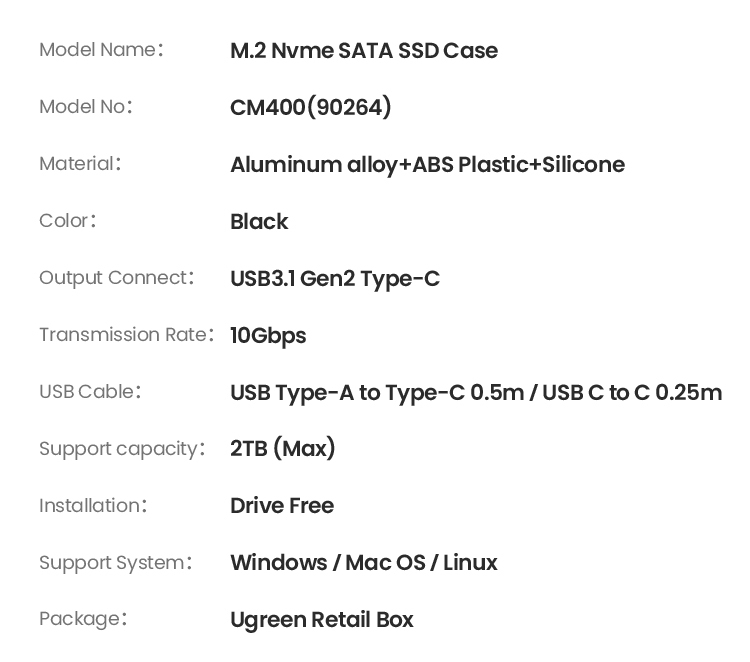The image size is (750, 662).
Task: Click the "Ugreen Retail Box" package value
Action: point(322,620)
